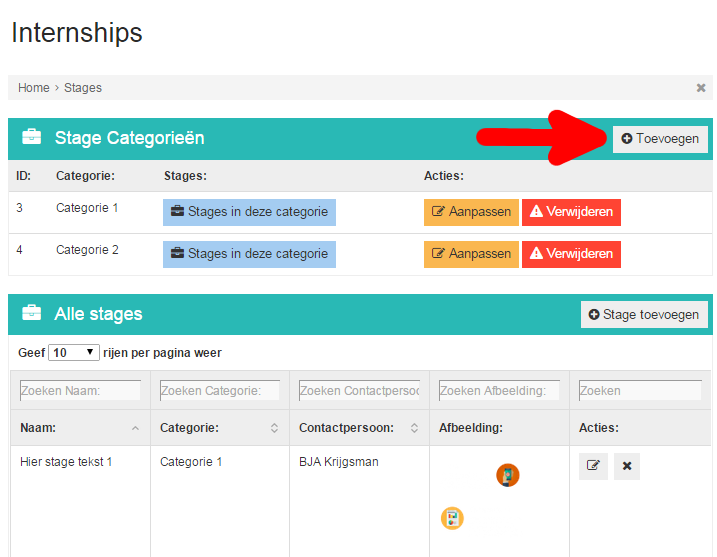Close the breadcrumb bar with the X

pyautogui.click(x=701, y=88)
